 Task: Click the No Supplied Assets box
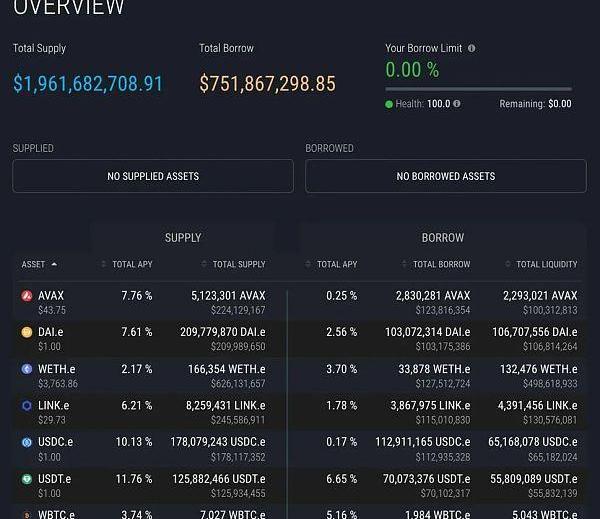click(153, 176)
